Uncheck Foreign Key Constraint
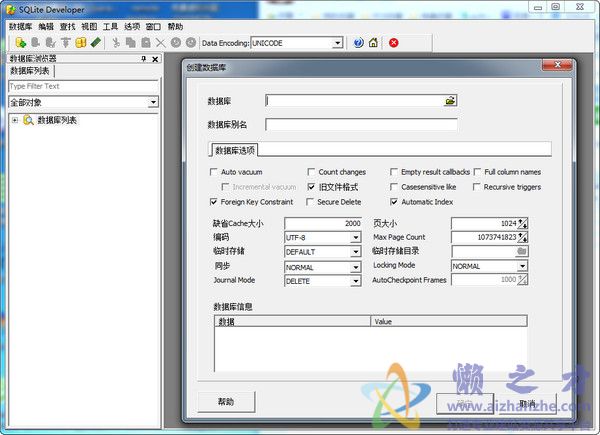The image size is (600, 435). [214, 202]
